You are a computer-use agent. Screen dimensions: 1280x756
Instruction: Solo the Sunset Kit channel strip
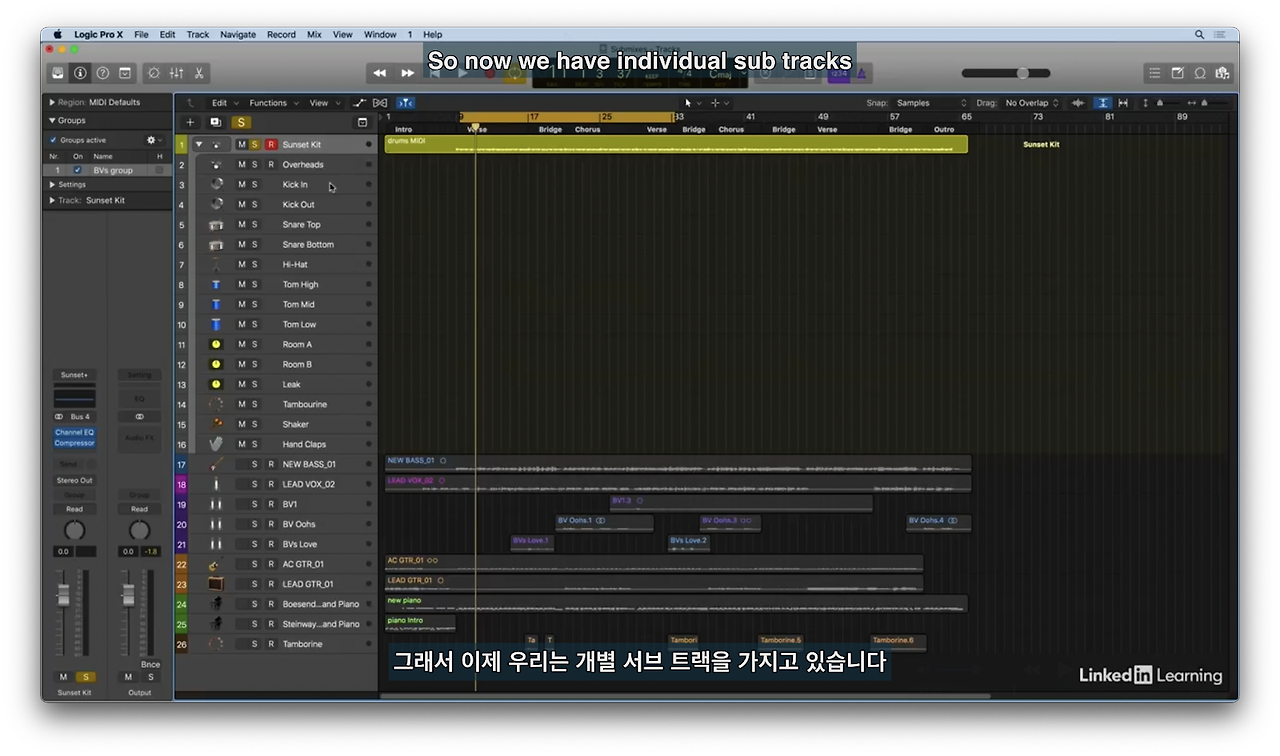point(85,677)
